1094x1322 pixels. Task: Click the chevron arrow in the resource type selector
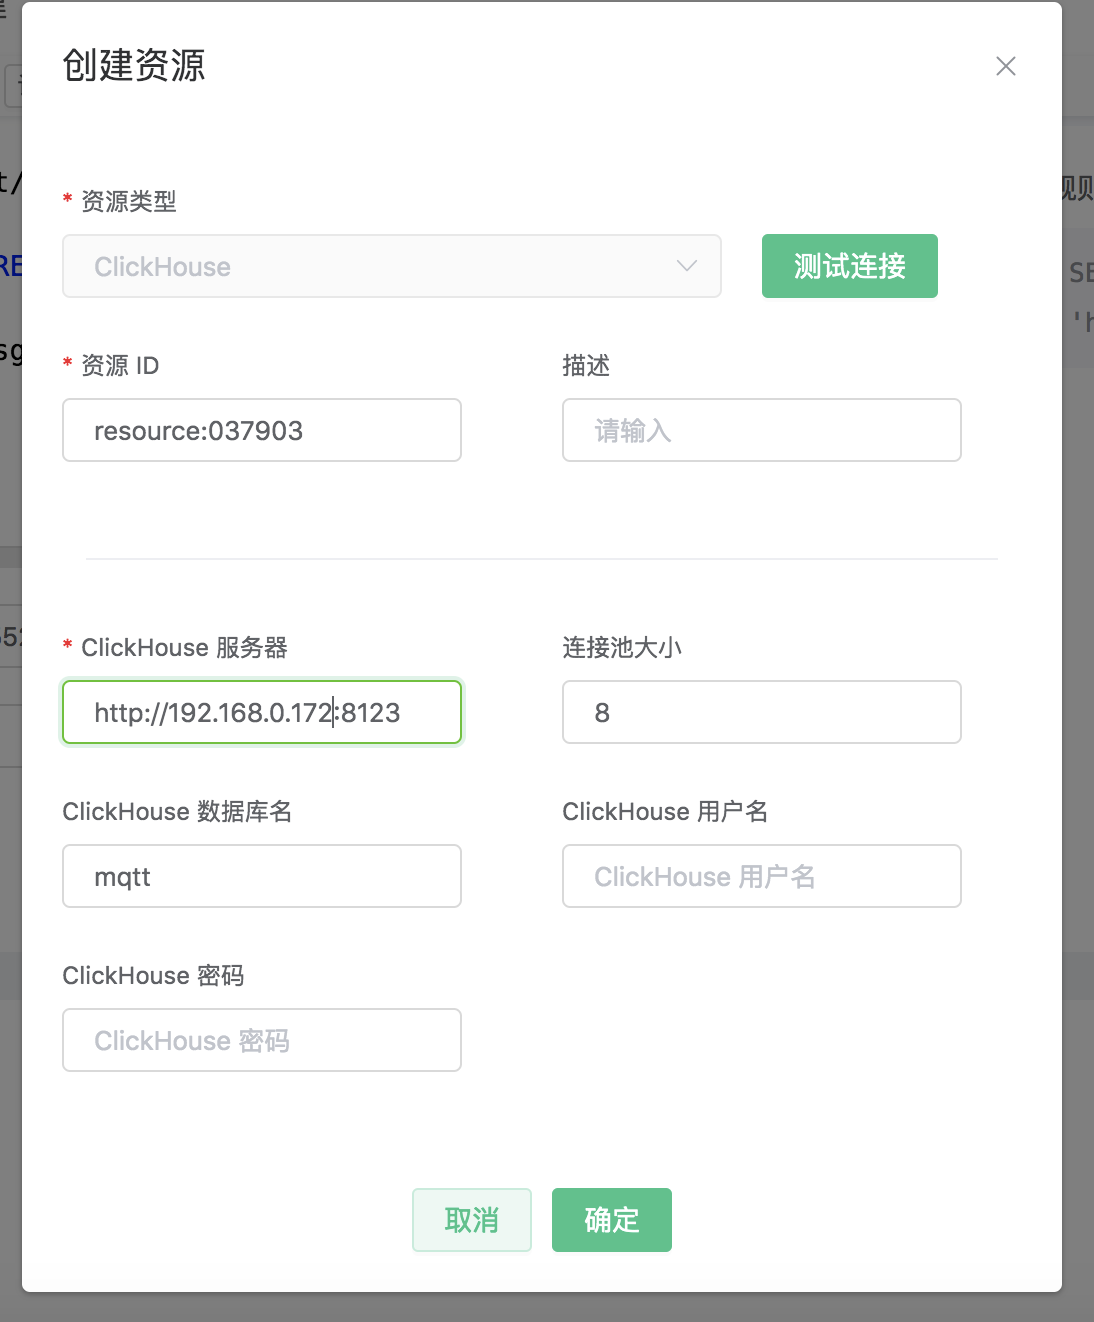(x=686, y=266)
